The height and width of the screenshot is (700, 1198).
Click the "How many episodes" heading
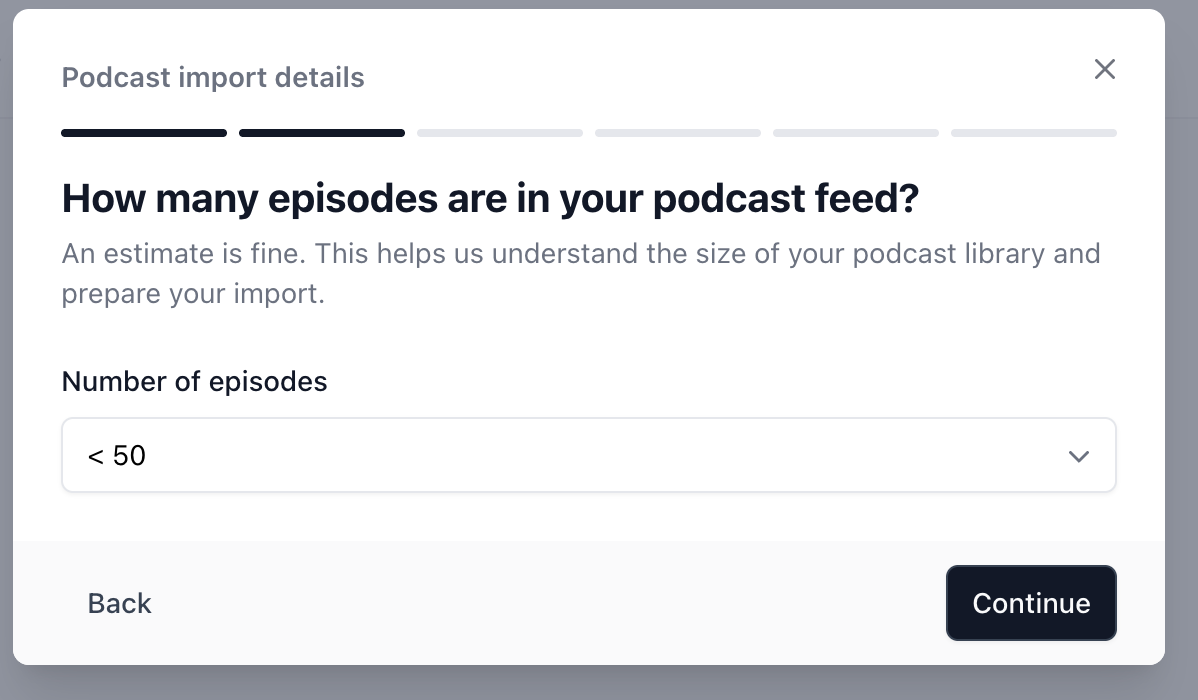pyautogui.click(x=490, y=199)
